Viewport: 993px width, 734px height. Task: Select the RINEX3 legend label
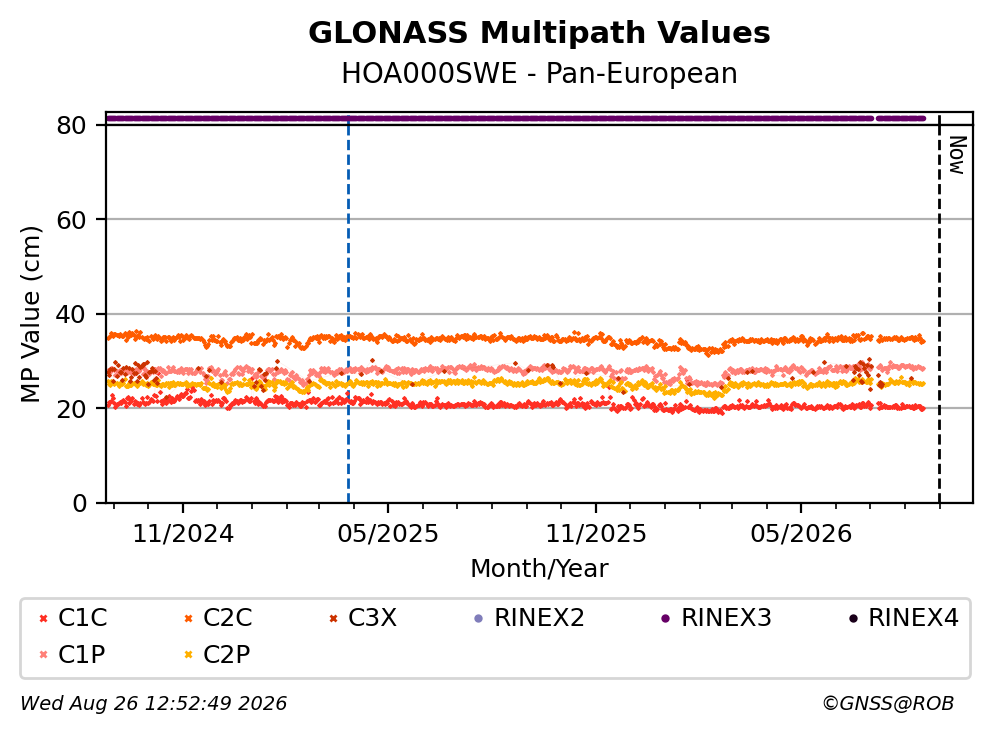(x=726, y=618)
